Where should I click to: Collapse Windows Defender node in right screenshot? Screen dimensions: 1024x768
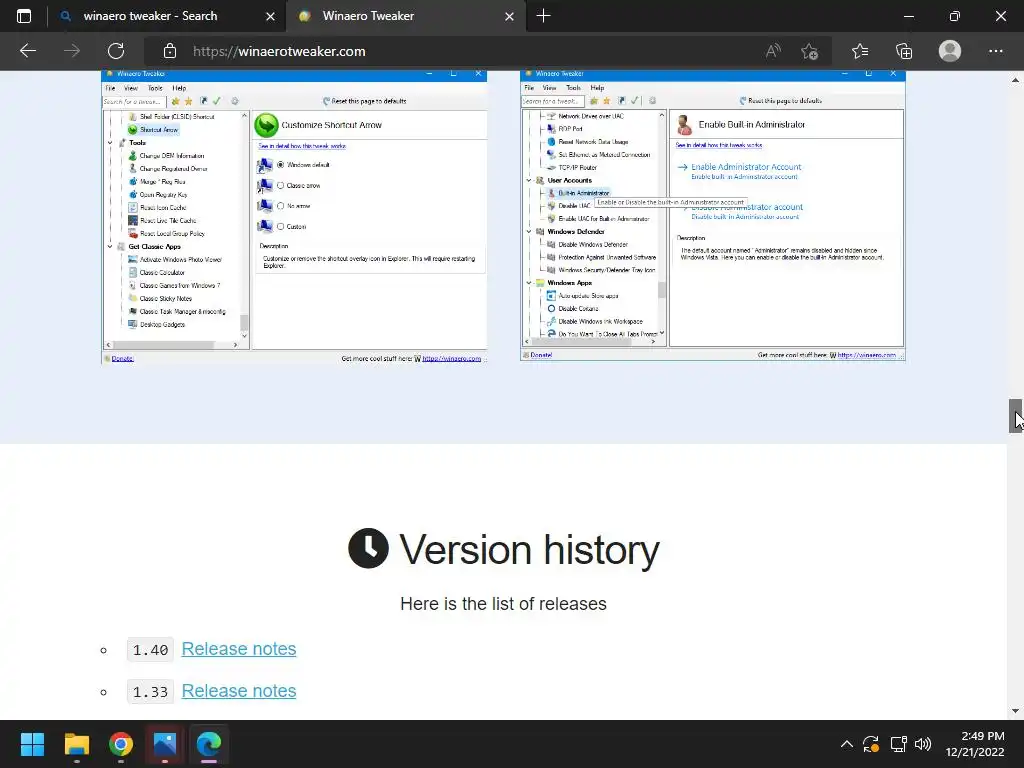(x=528, y=231)
